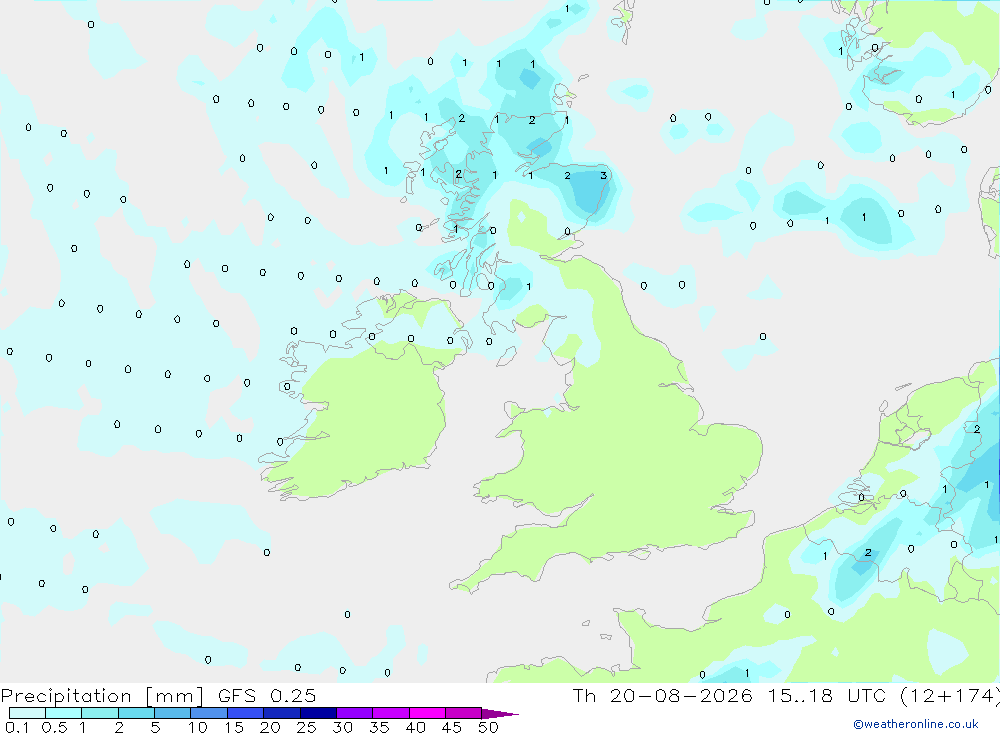Click the '0.1' legend scale label
The height and width of the screenshot is (733, 1000).
point(17,727)
